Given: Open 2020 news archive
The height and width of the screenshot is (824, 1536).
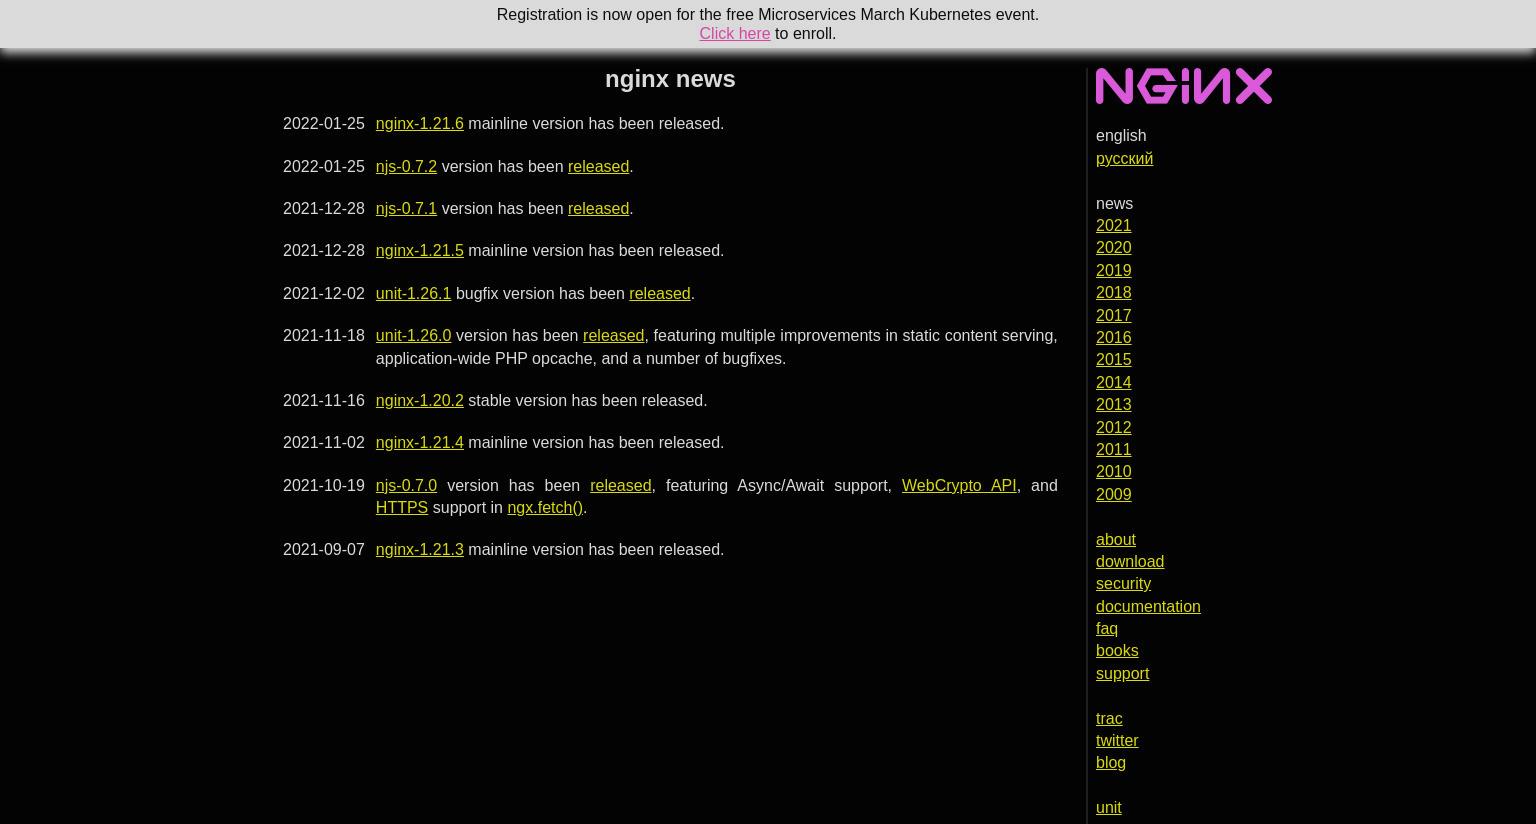Looking at the screenshot, I should (x=1113, y=247).
